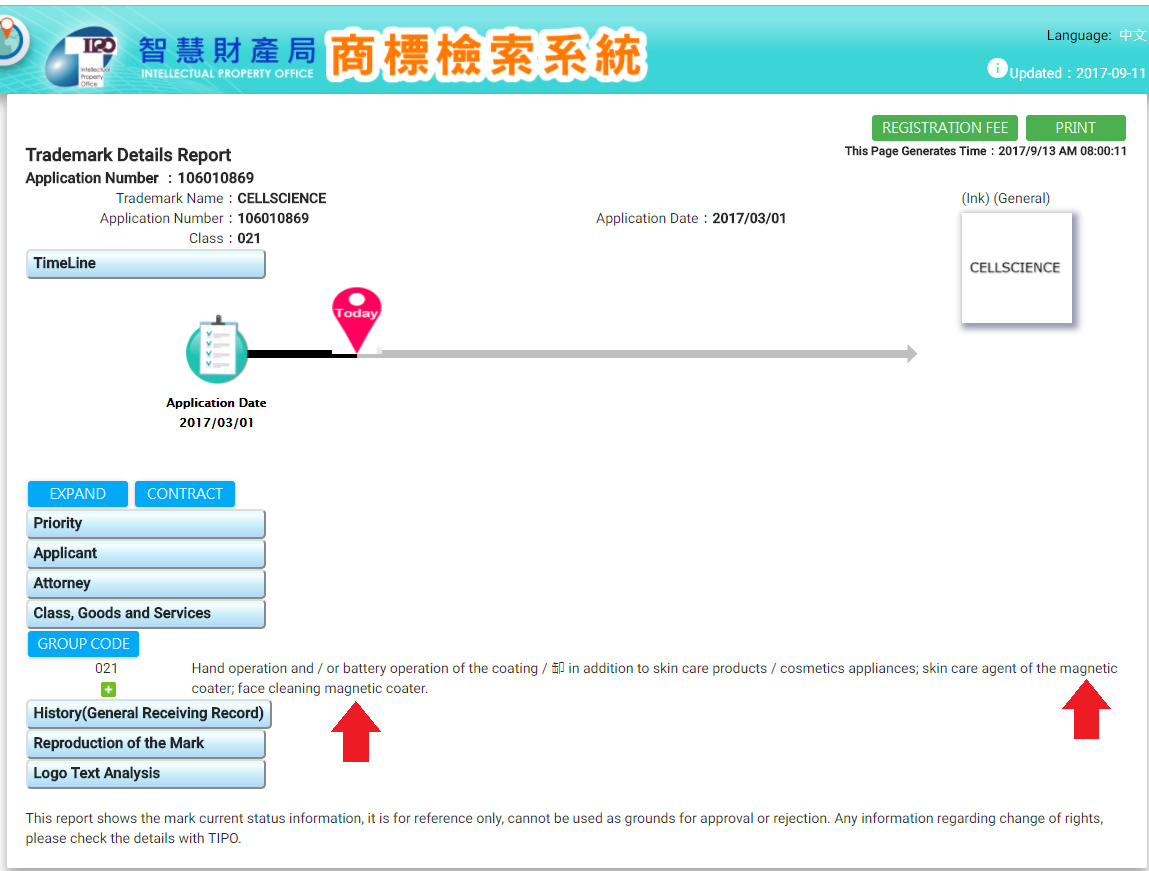1149x871 pixels.
Task: Click the page generation time text
Action: coord(986,151)
